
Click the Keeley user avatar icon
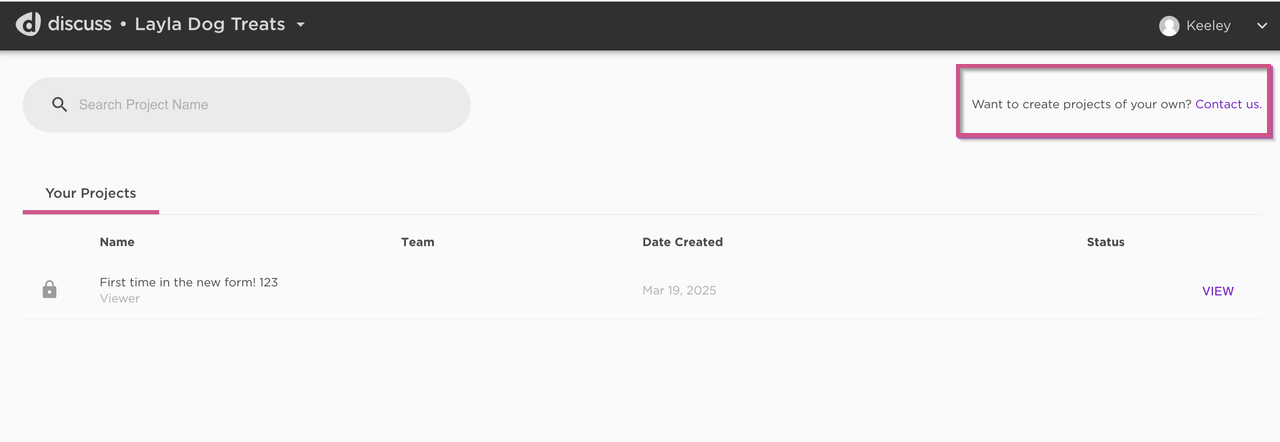[1169, 26]
